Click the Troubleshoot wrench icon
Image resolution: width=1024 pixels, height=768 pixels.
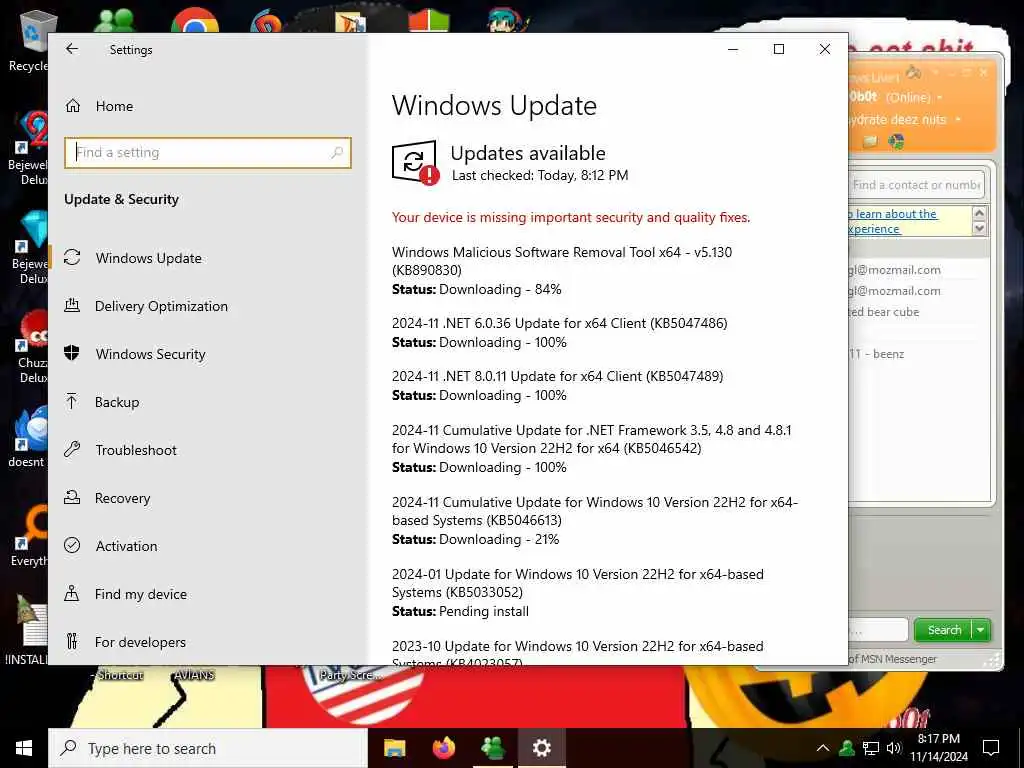72,449
